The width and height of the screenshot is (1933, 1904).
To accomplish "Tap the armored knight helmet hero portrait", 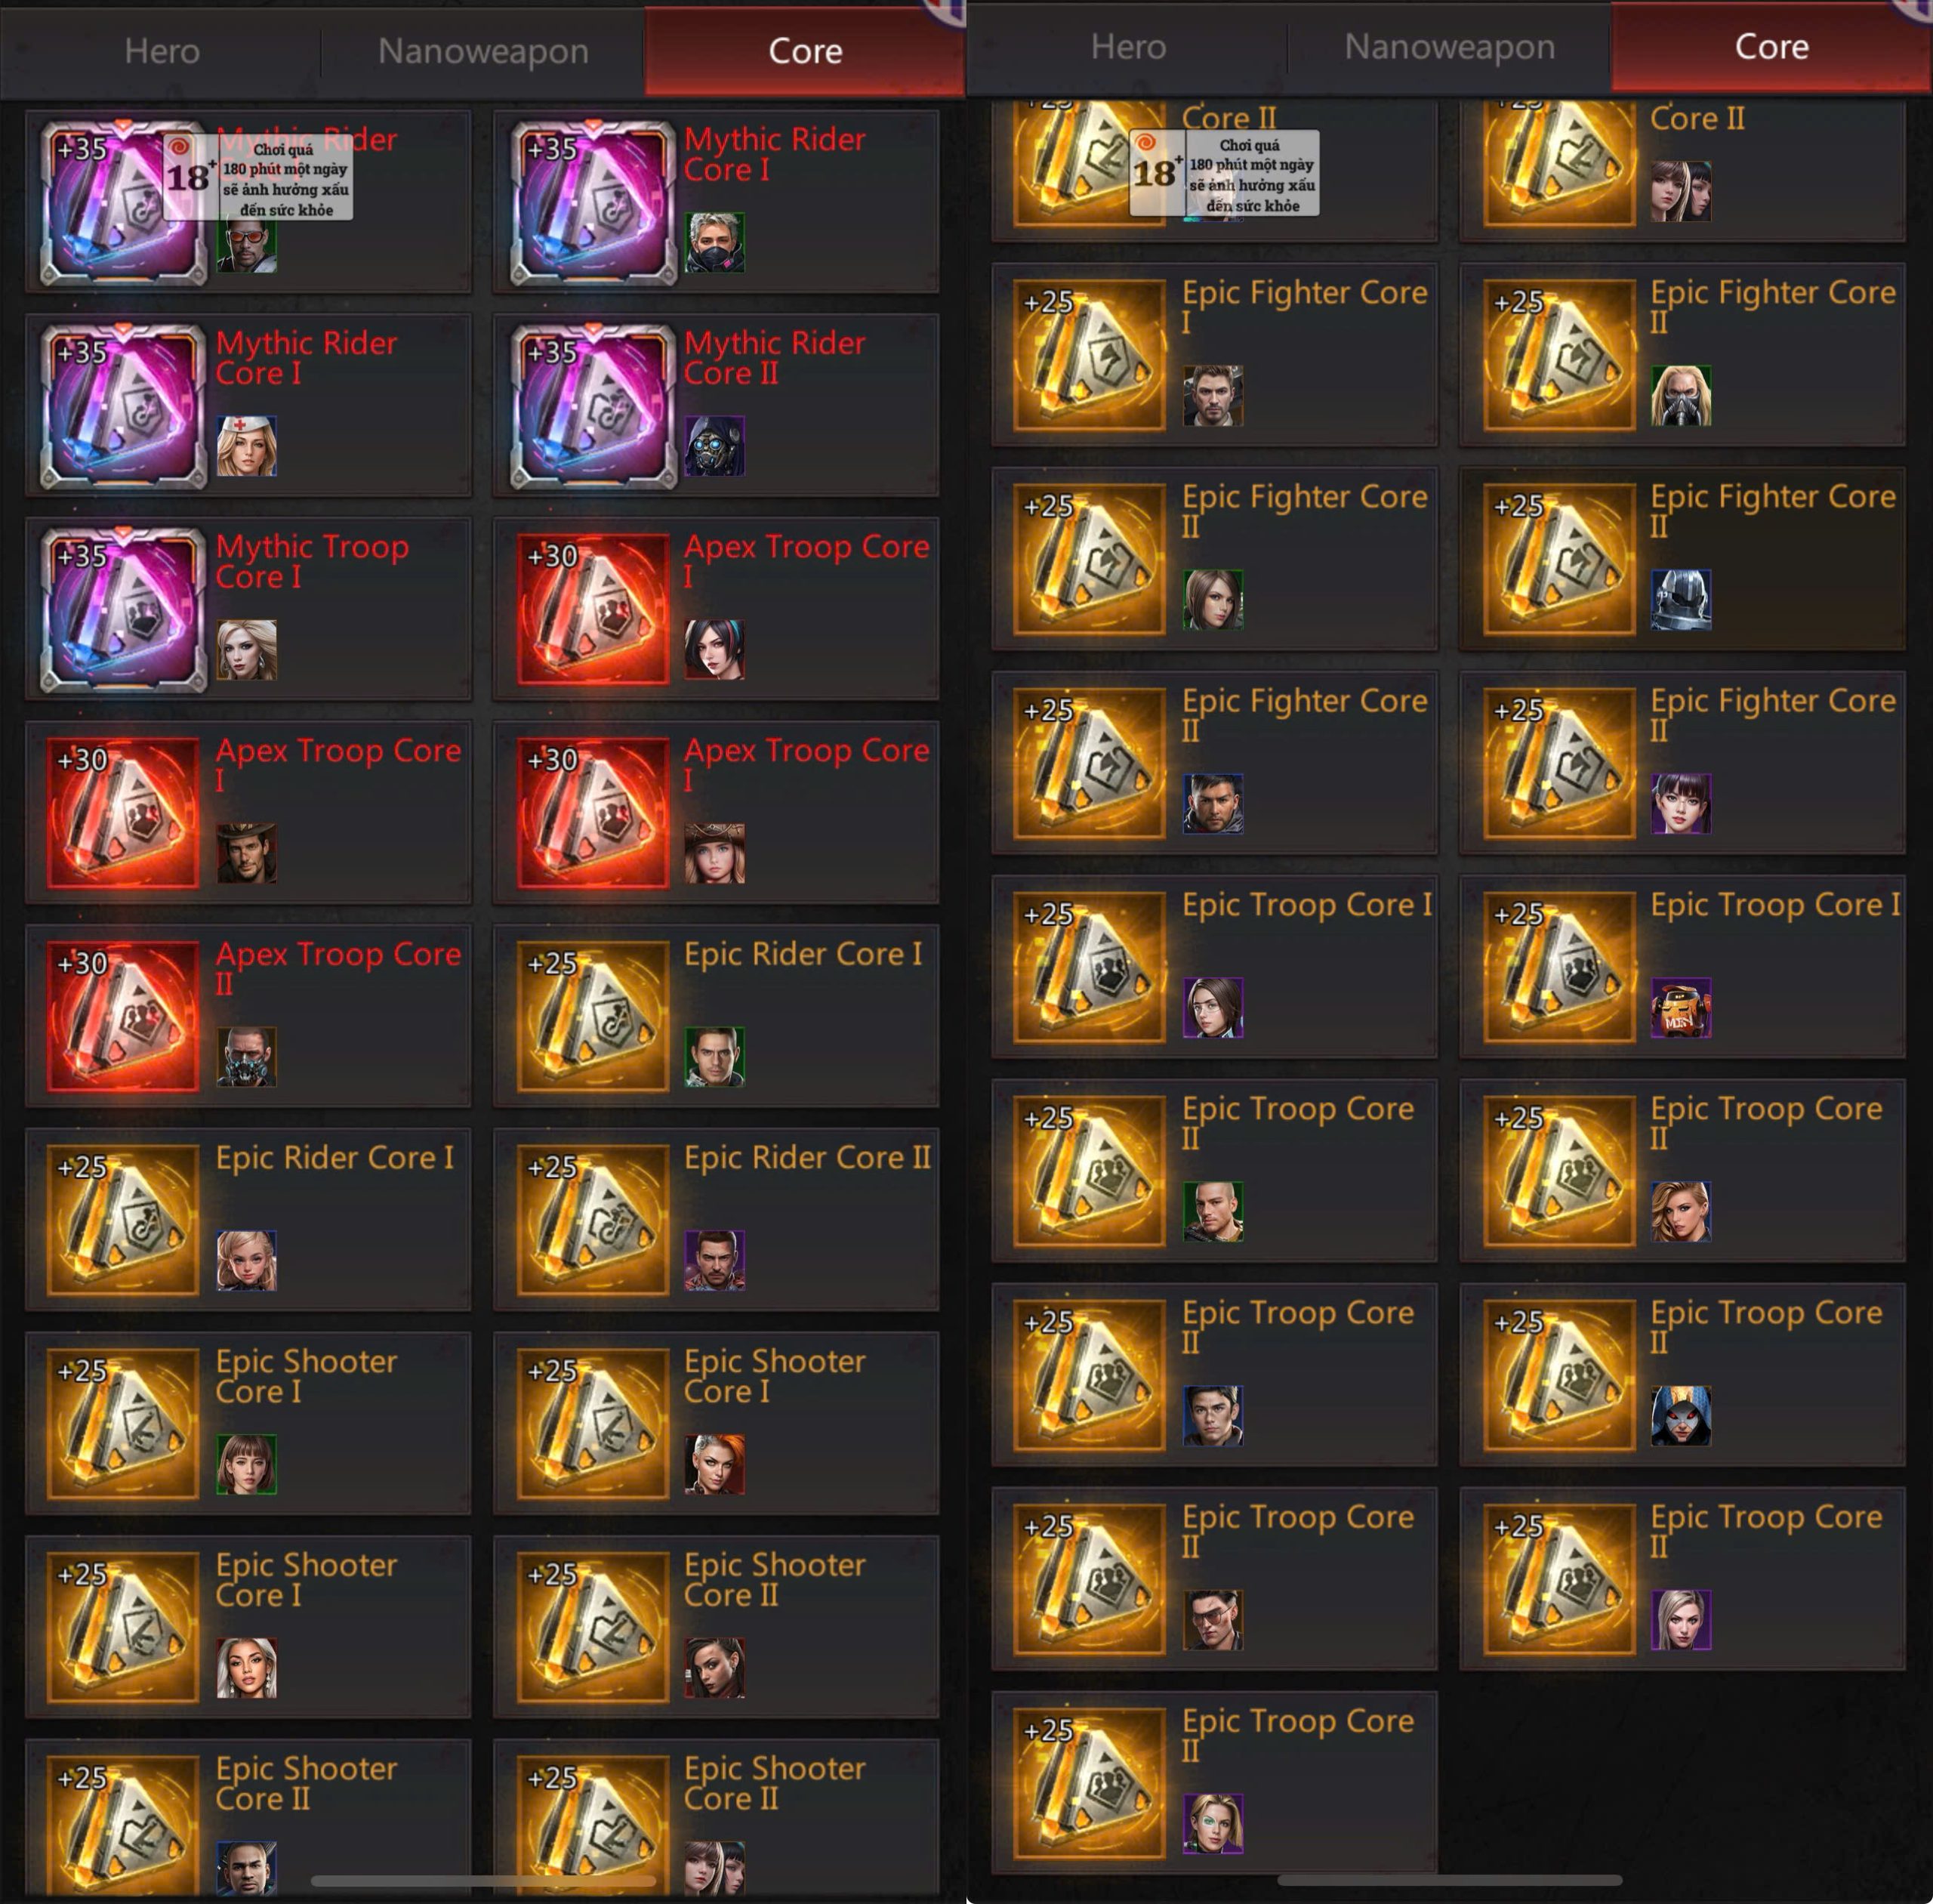I will 1681,600.
